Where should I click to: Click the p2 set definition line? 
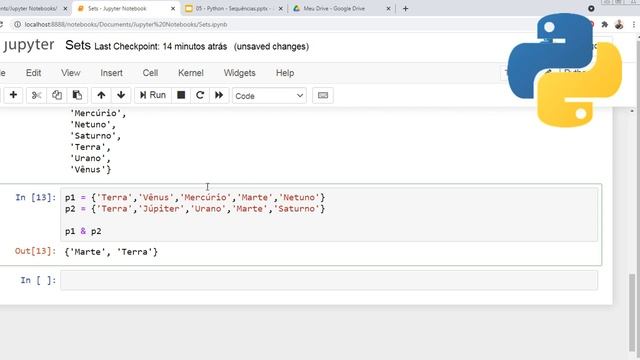pyautogui.click(x=195, y=209)
